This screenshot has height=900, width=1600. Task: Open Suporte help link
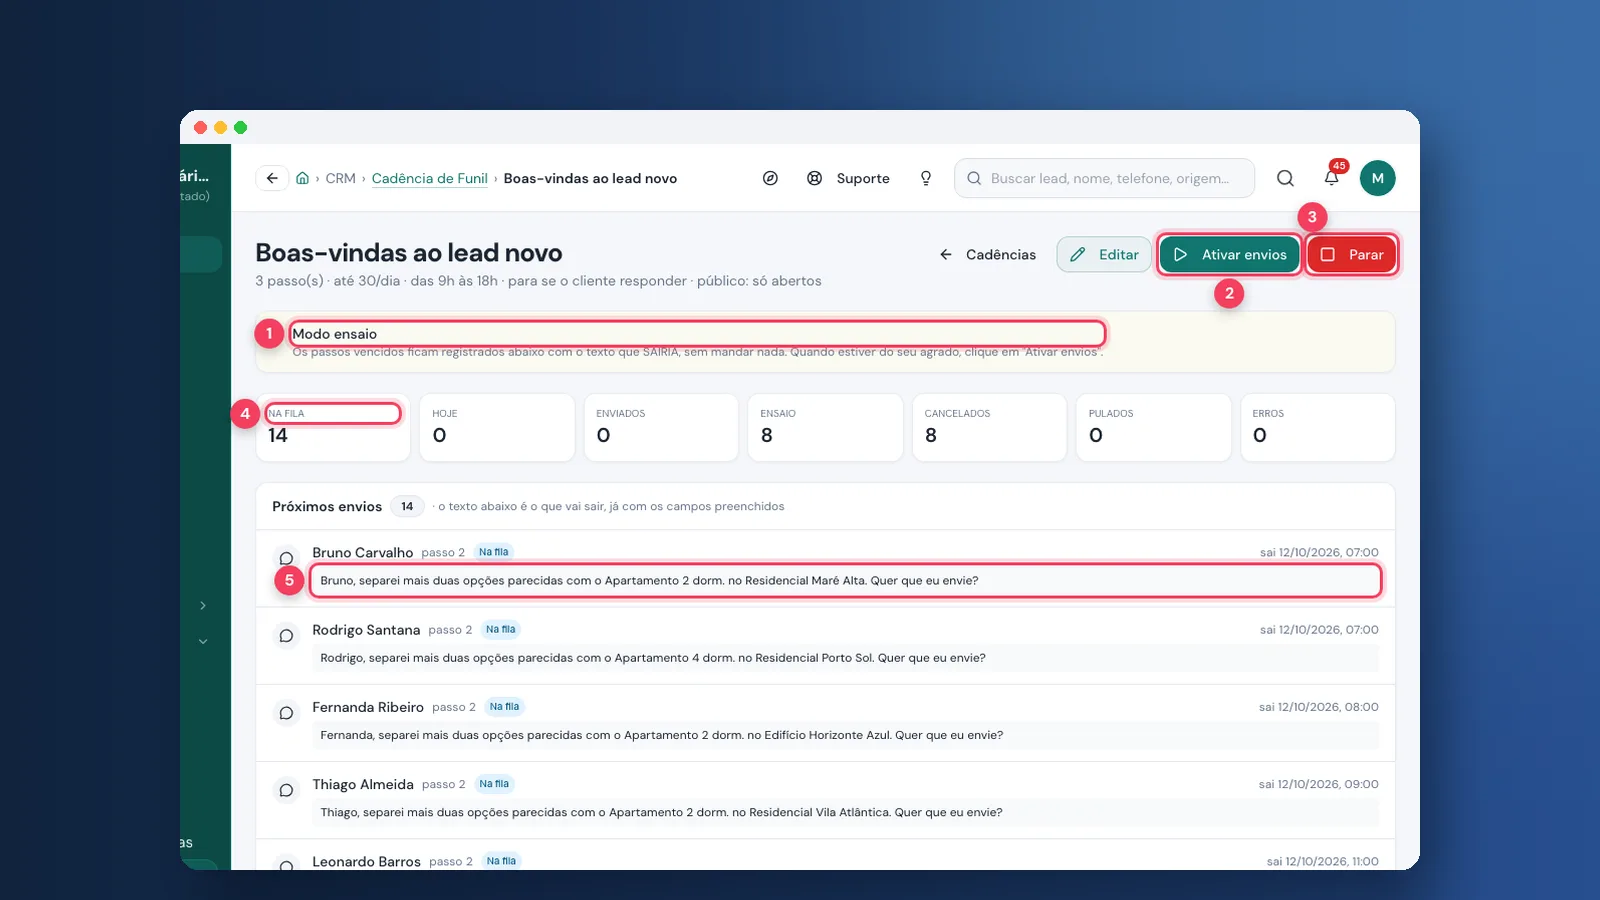point(849,178)
